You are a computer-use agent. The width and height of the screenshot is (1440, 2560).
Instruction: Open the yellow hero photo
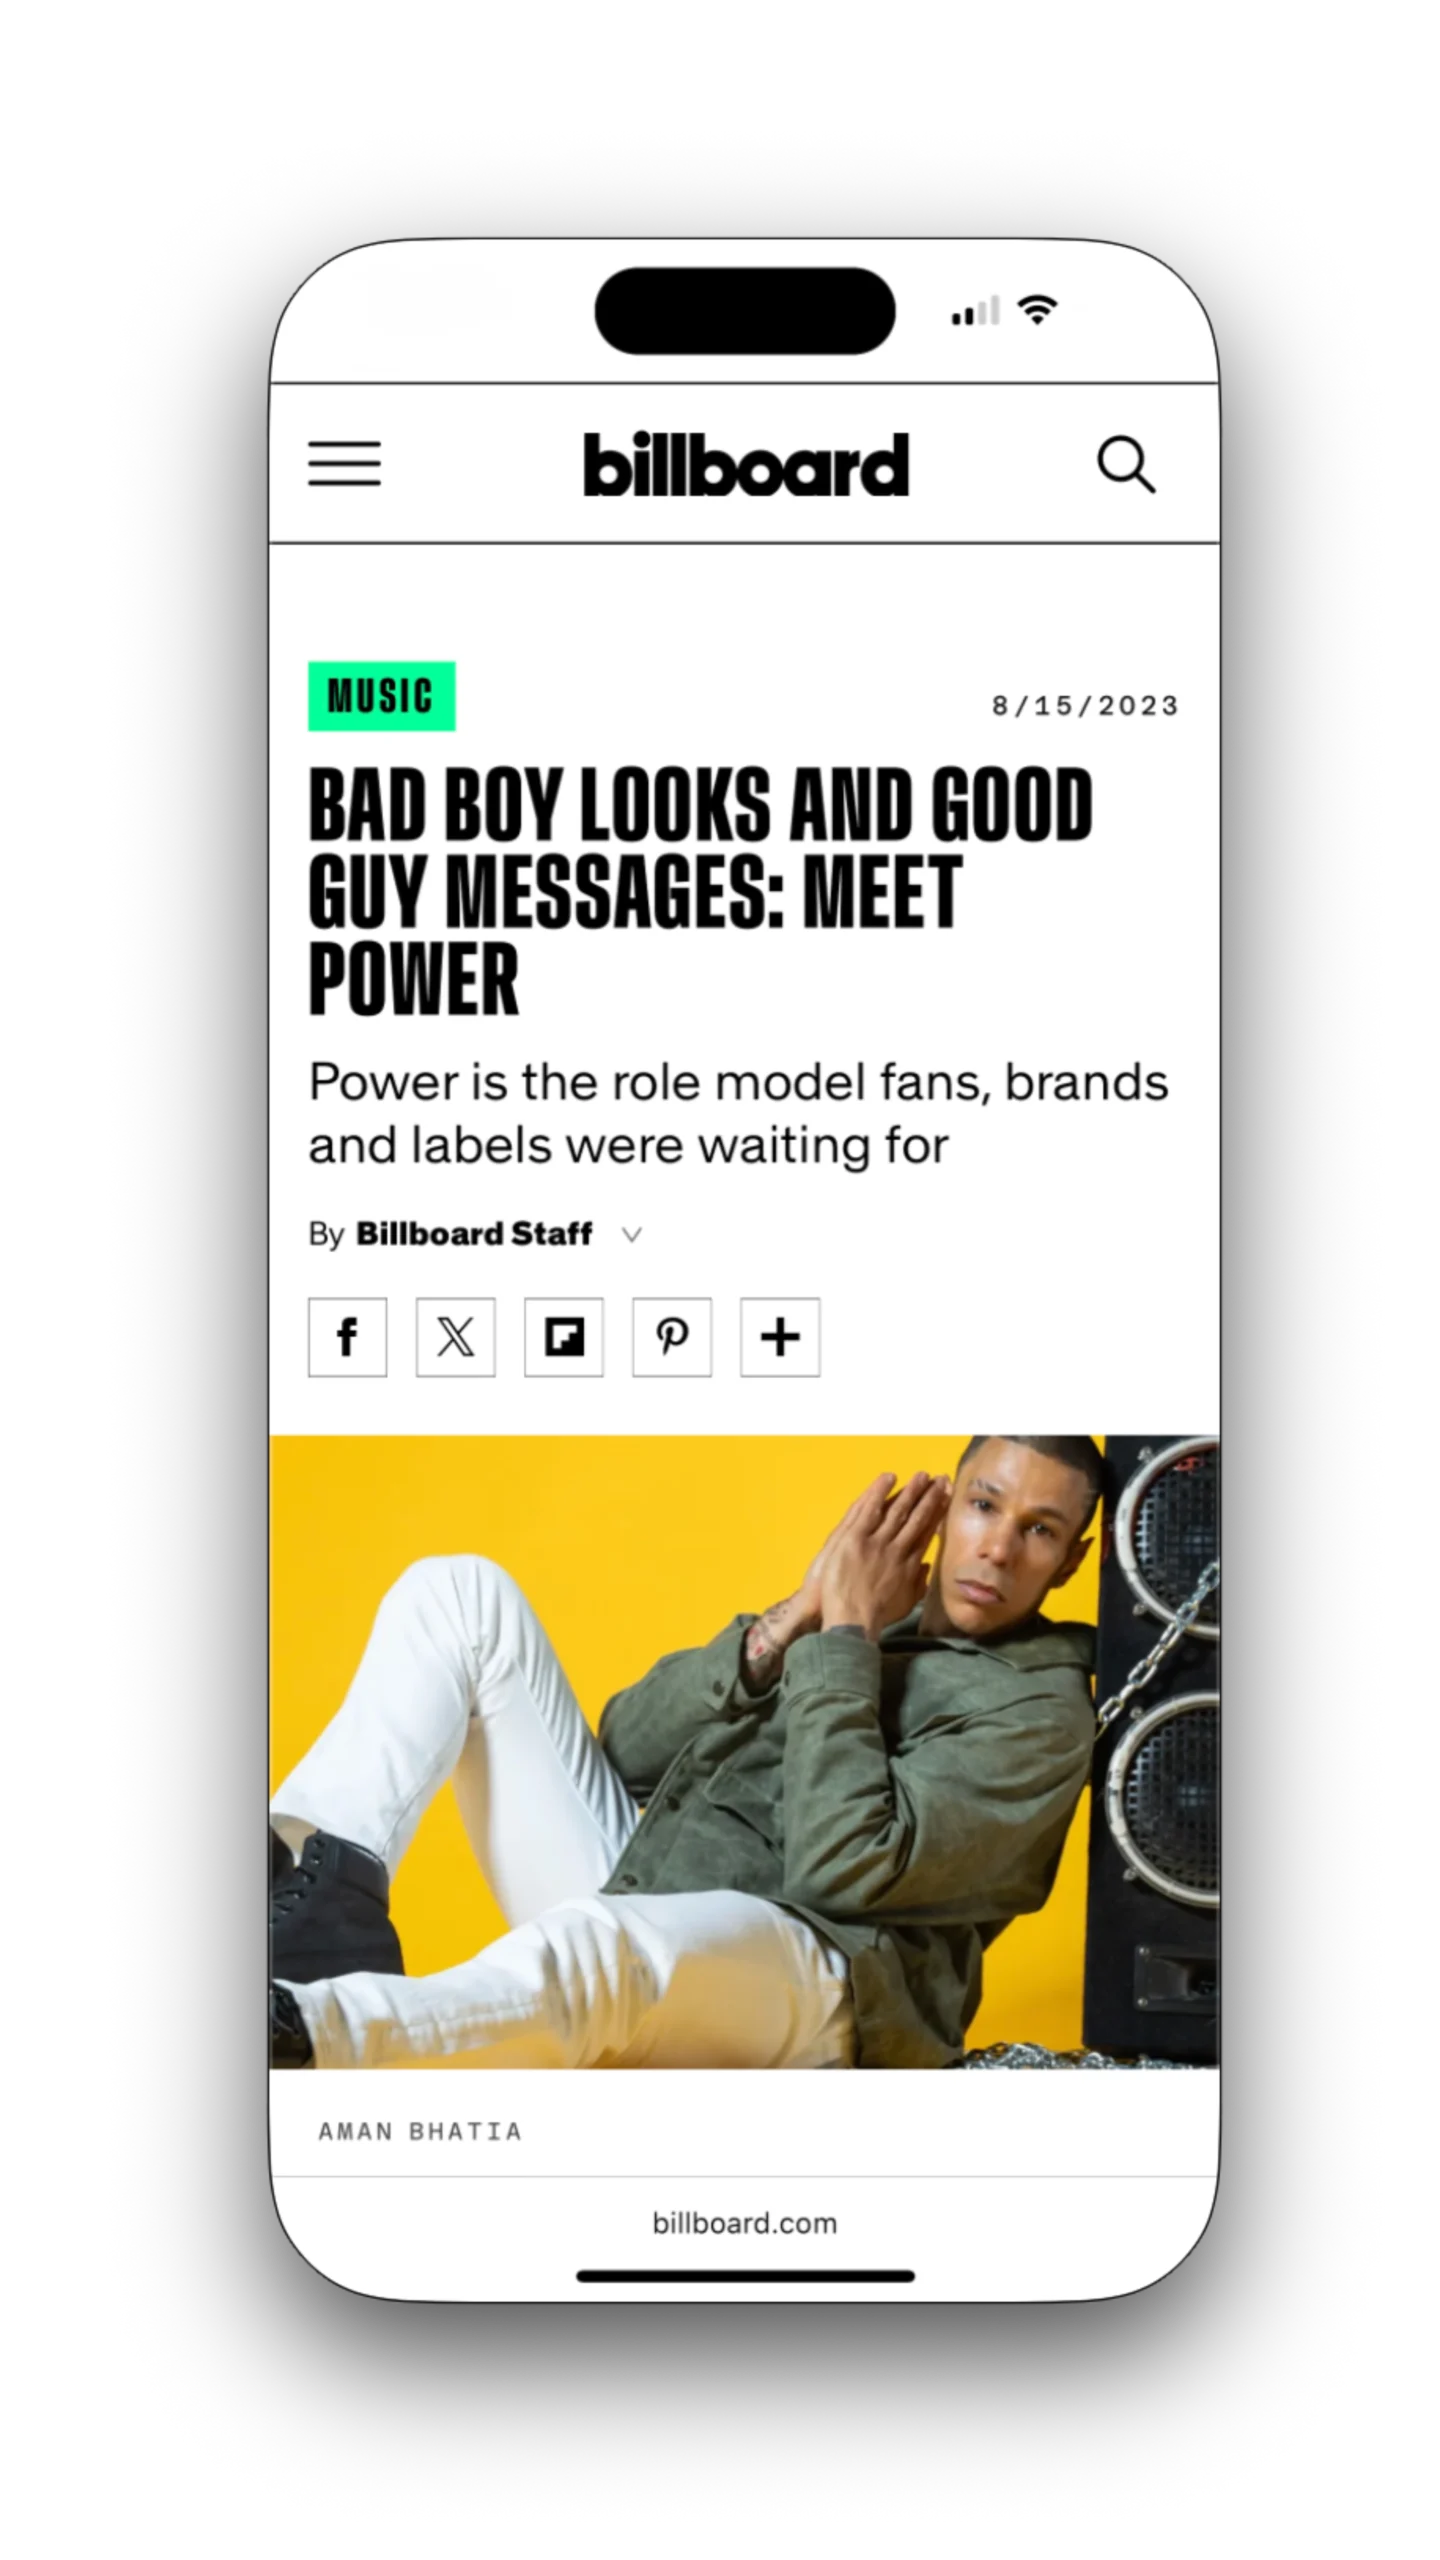(x=744, y=1752)
